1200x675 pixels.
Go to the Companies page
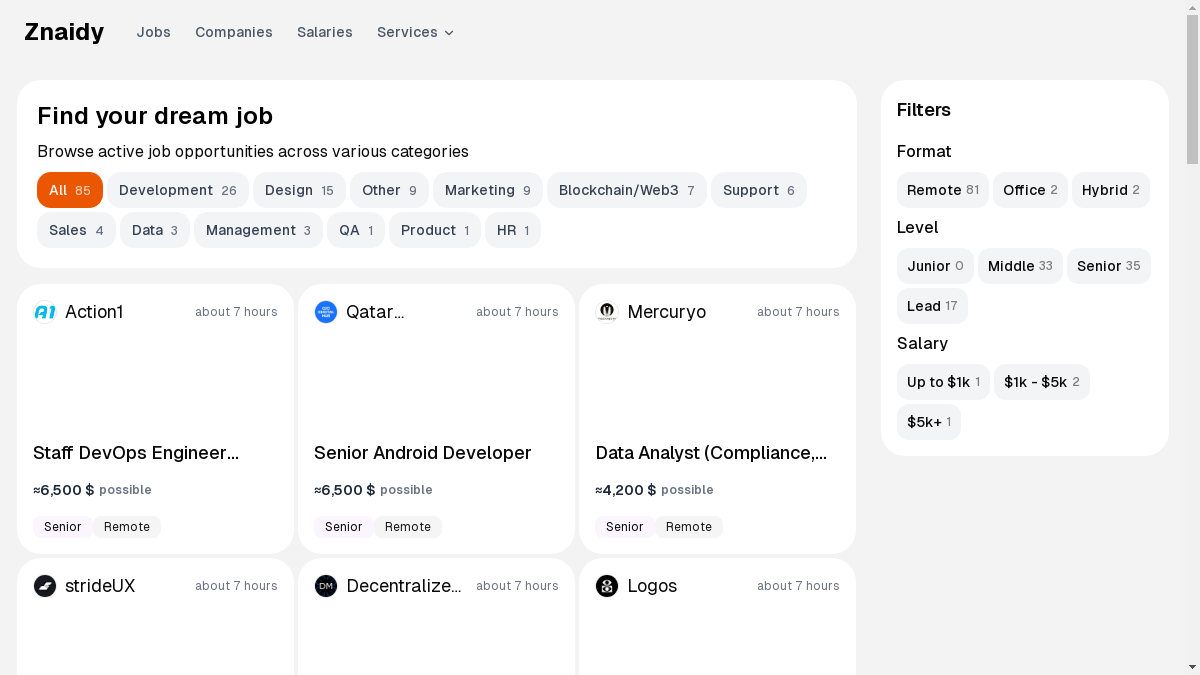pyautogui.click(x=233, y=32)
